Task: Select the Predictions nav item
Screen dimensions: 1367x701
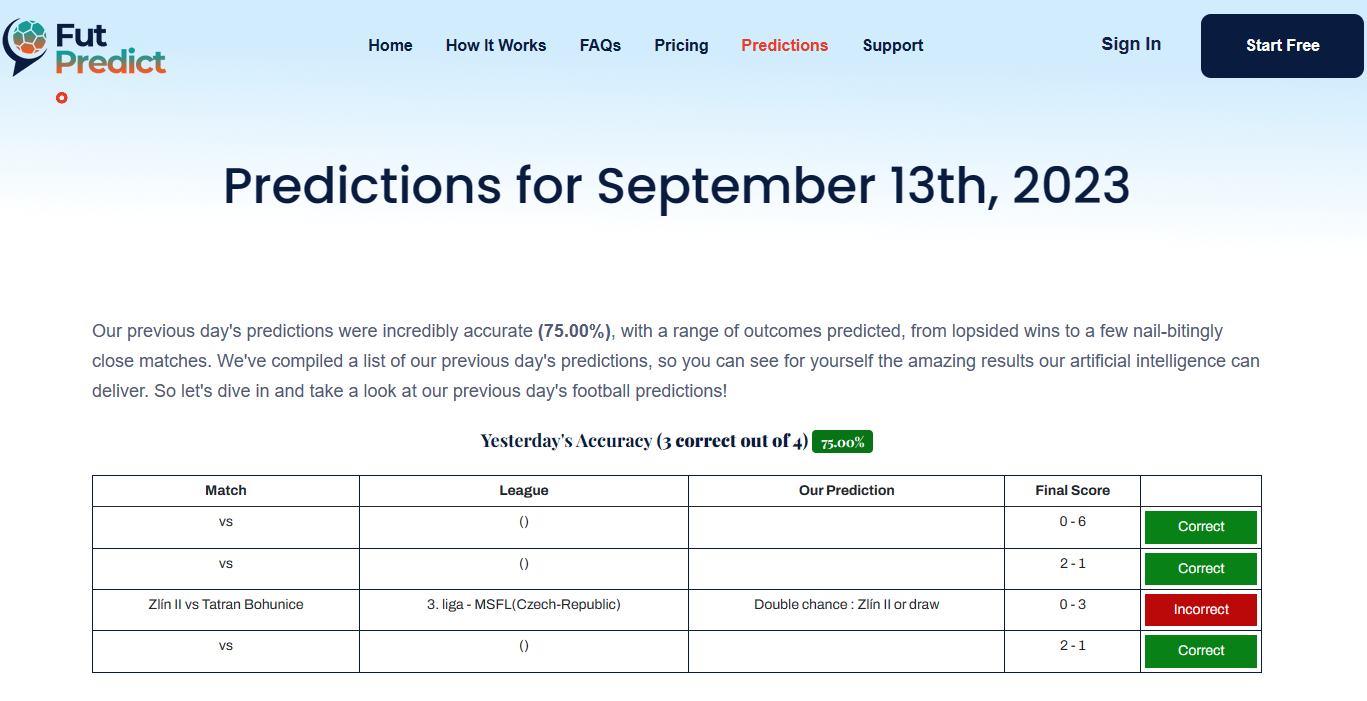Action: point(784,45)
